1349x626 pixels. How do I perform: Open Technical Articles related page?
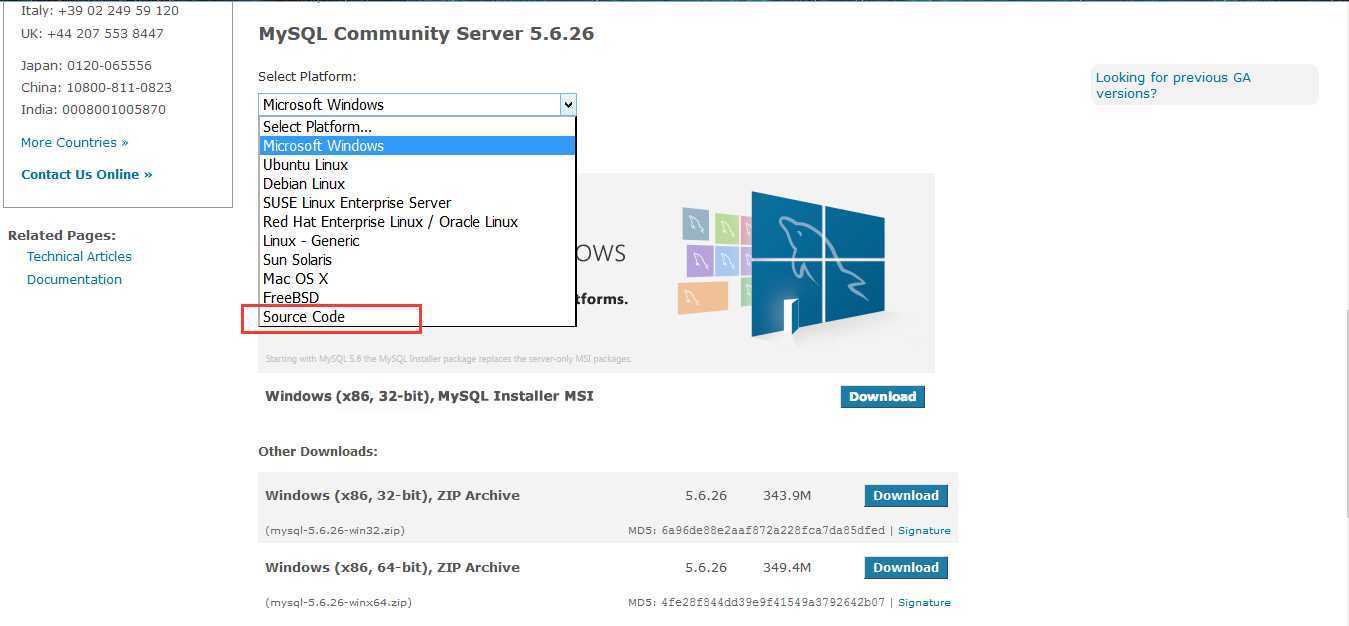pos(79,257)
